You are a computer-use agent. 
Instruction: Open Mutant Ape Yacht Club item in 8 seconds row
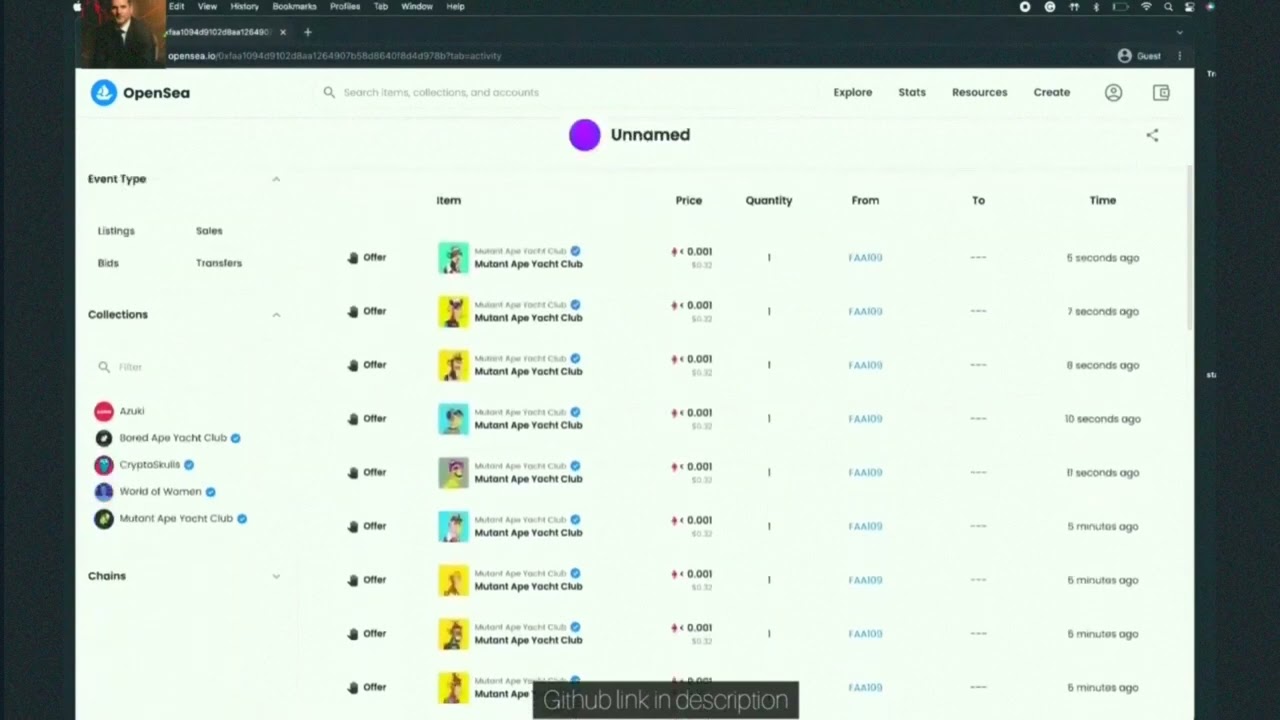tap(528, 371)
